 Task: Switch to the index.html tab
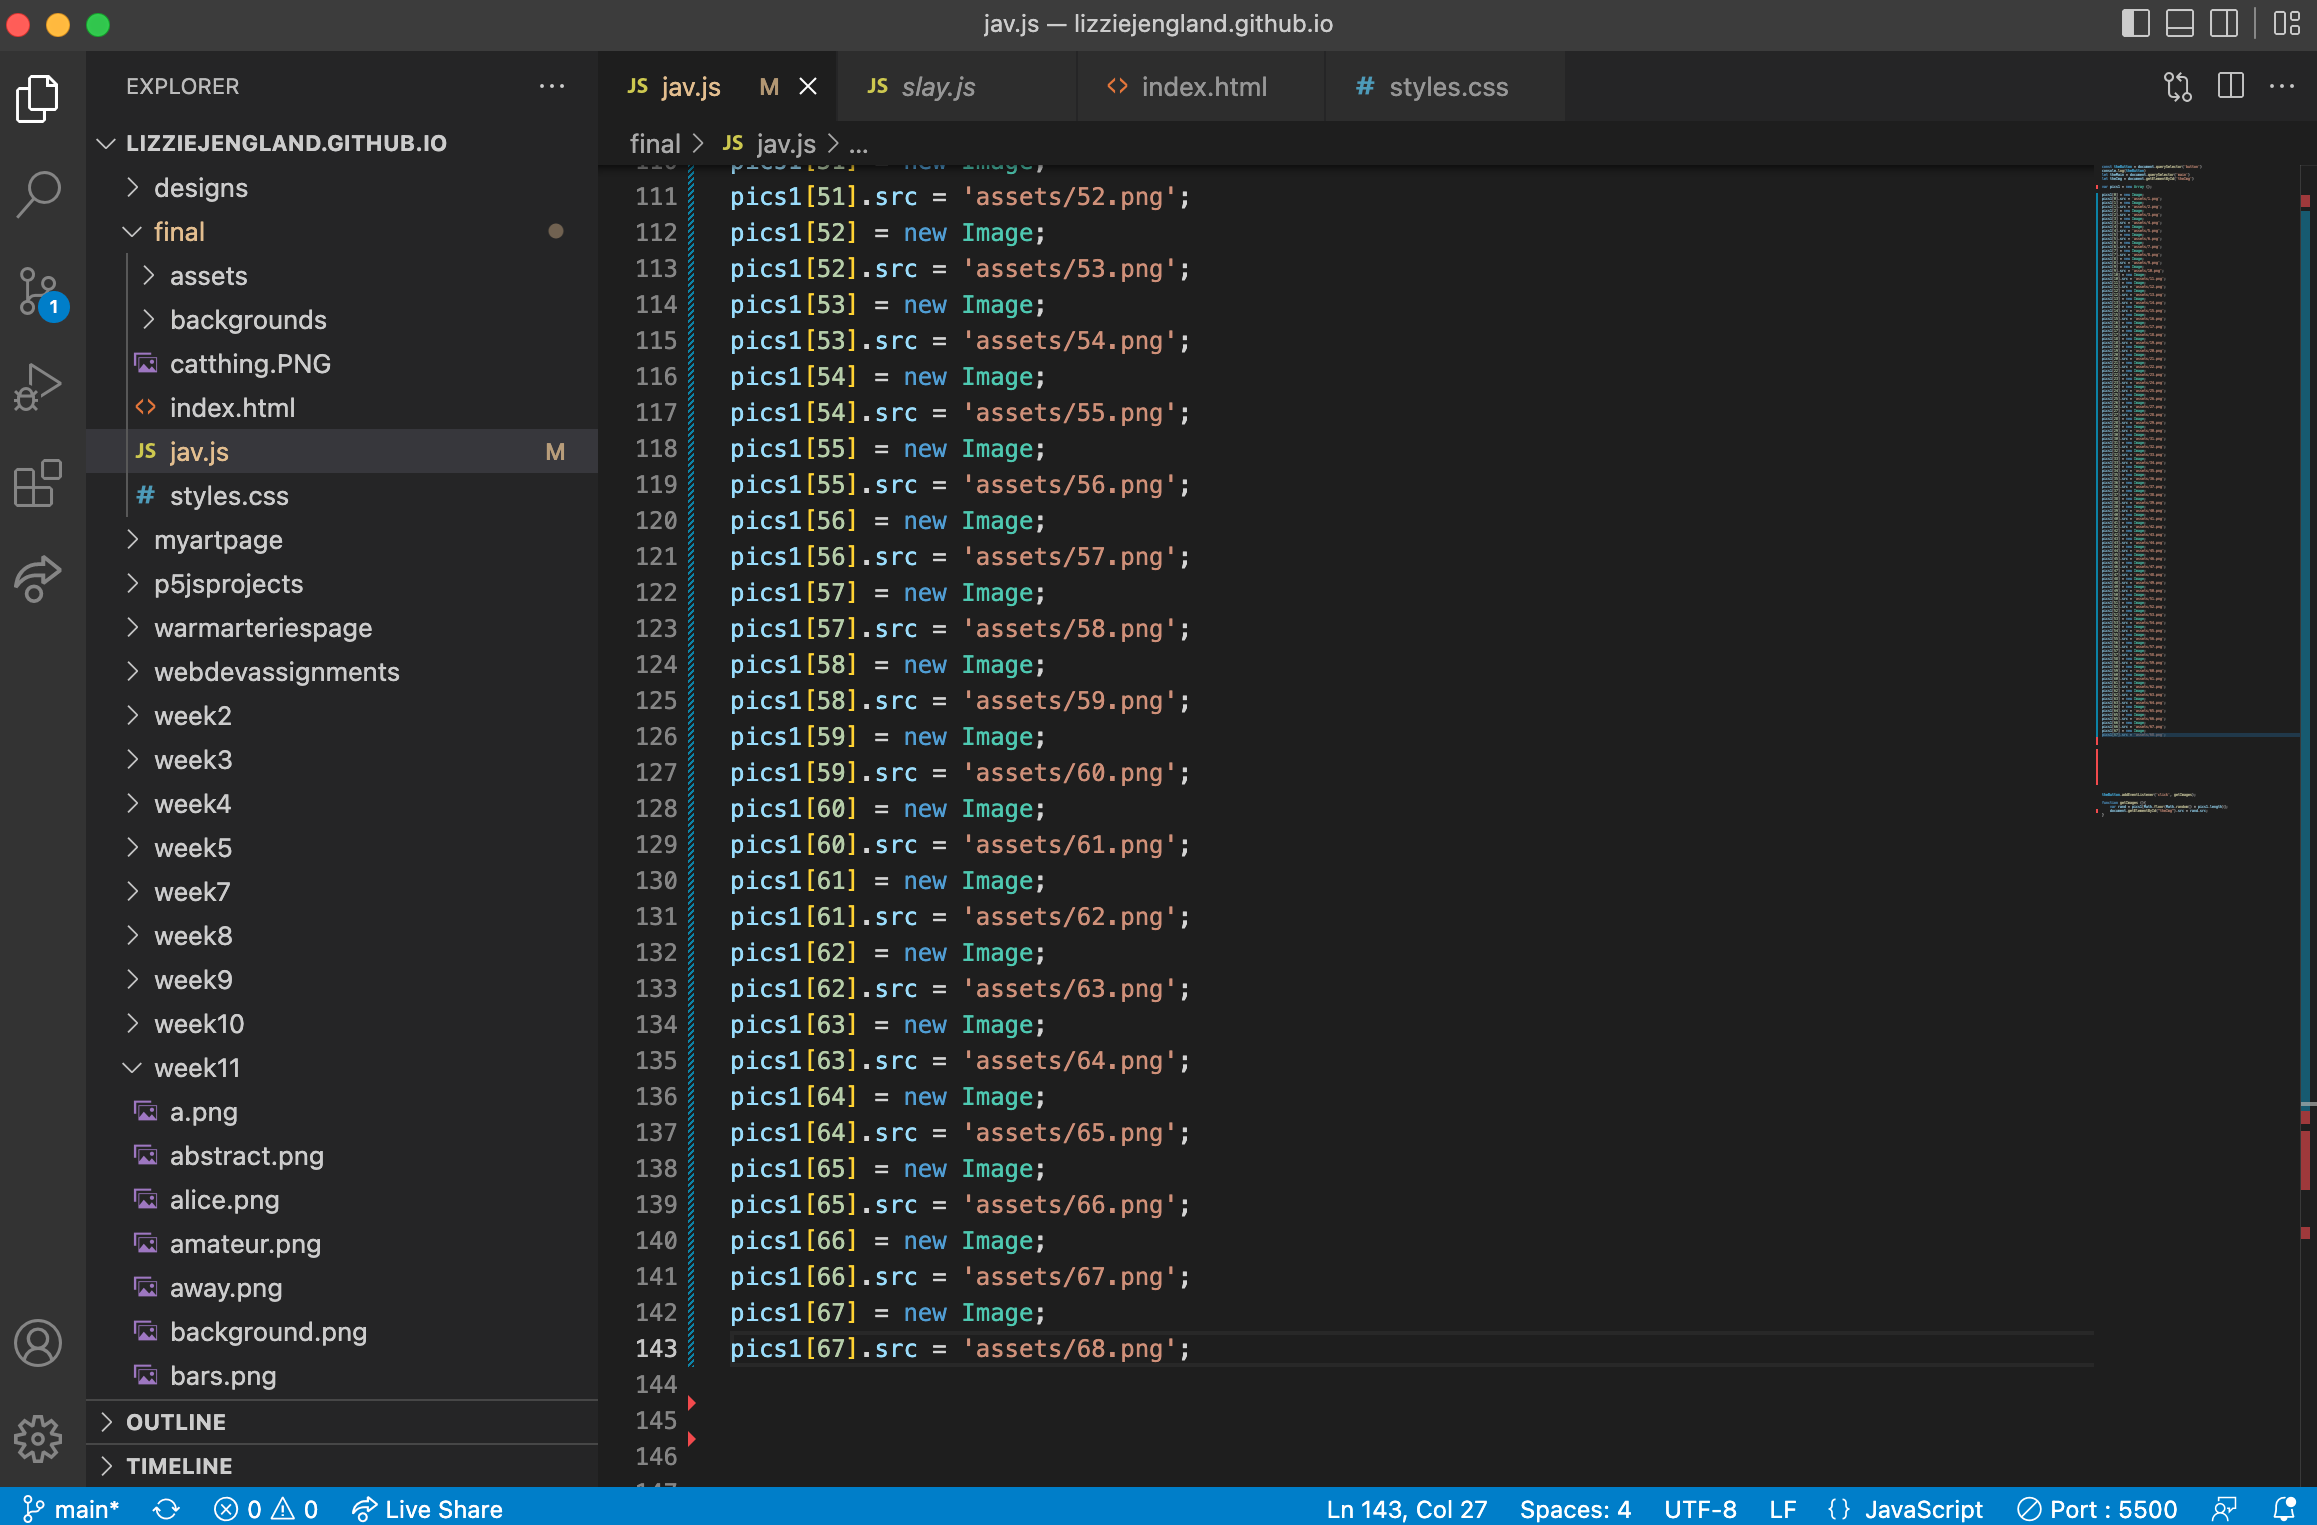(x=1203, y=87)
